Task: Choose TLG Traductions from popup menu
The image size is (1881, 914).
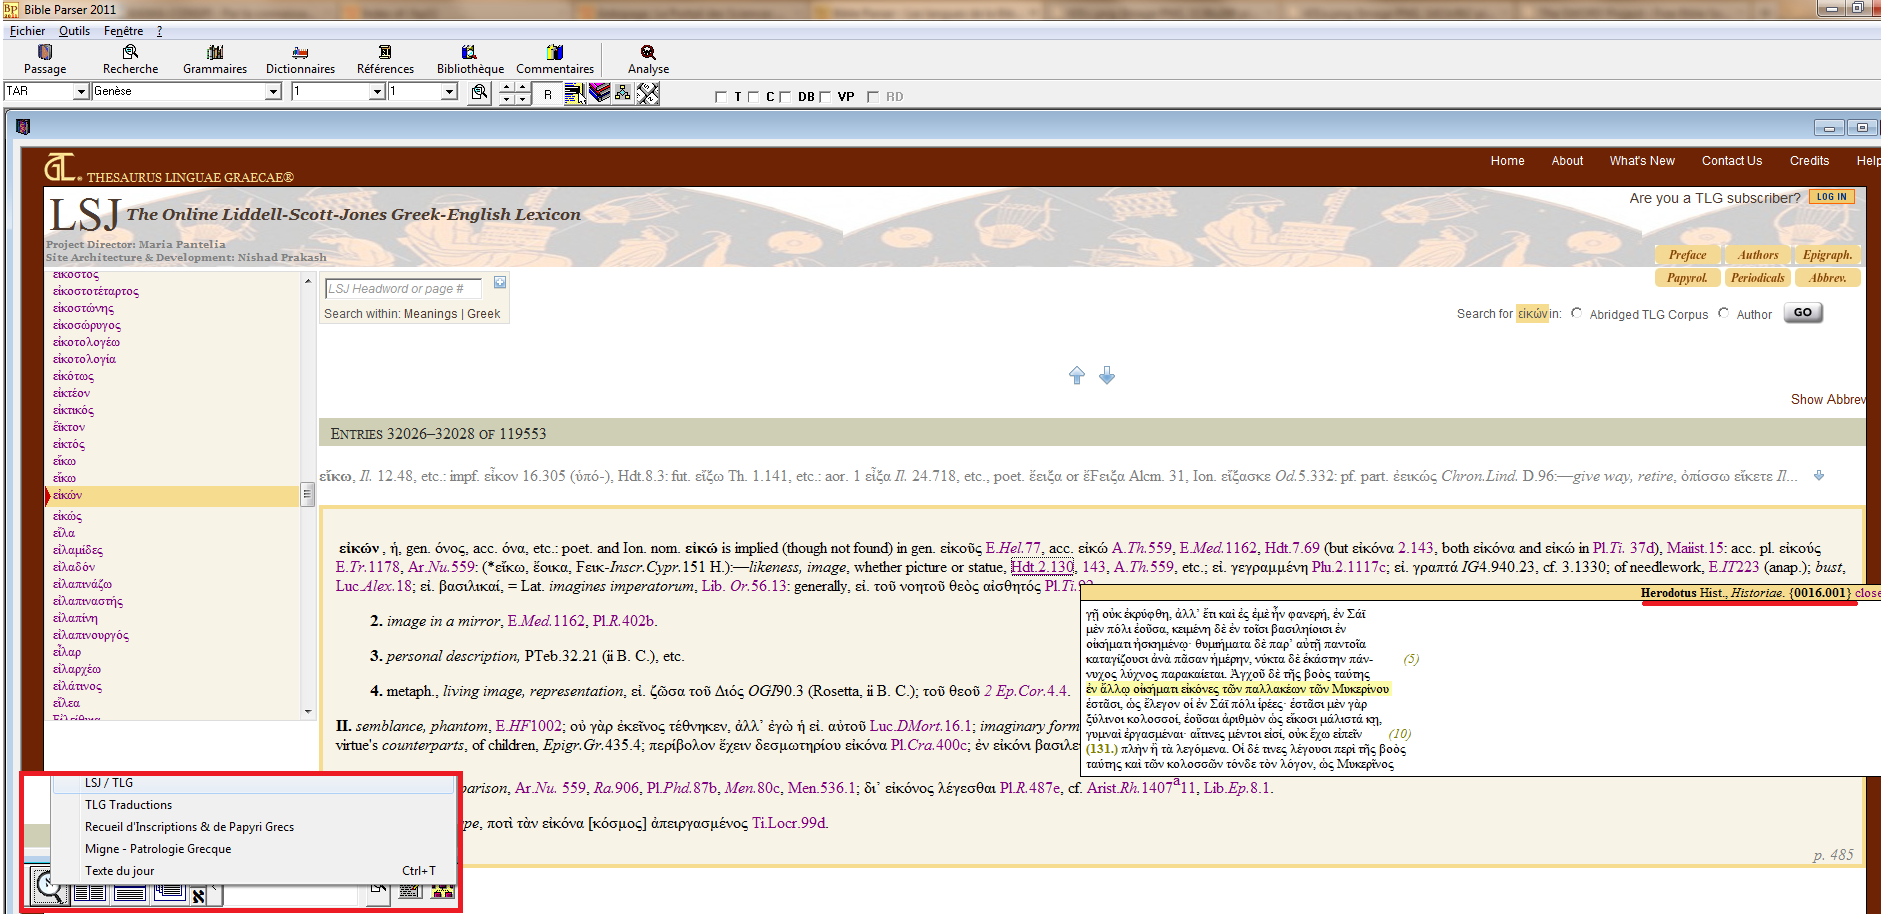Action: tap(253, 805)
